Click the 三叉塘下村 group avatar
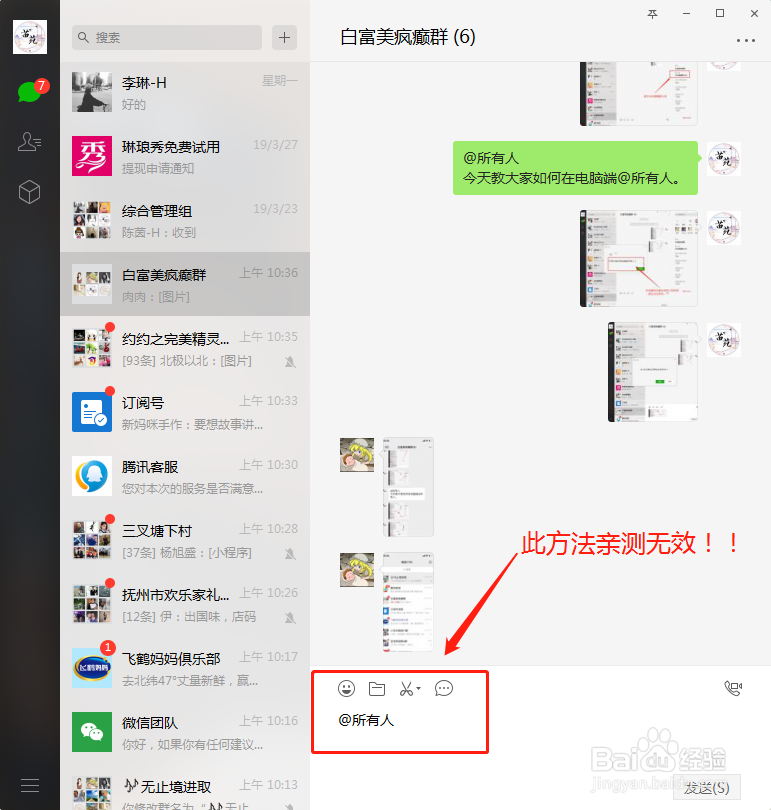771x810 pixels. pos(92,540)
